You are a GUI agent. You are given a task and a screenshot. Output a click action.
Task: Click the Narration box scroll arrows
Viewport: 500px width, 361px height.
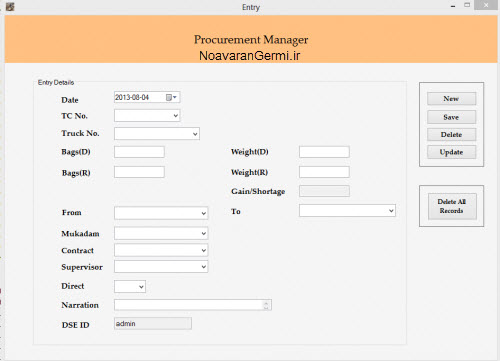266,305
